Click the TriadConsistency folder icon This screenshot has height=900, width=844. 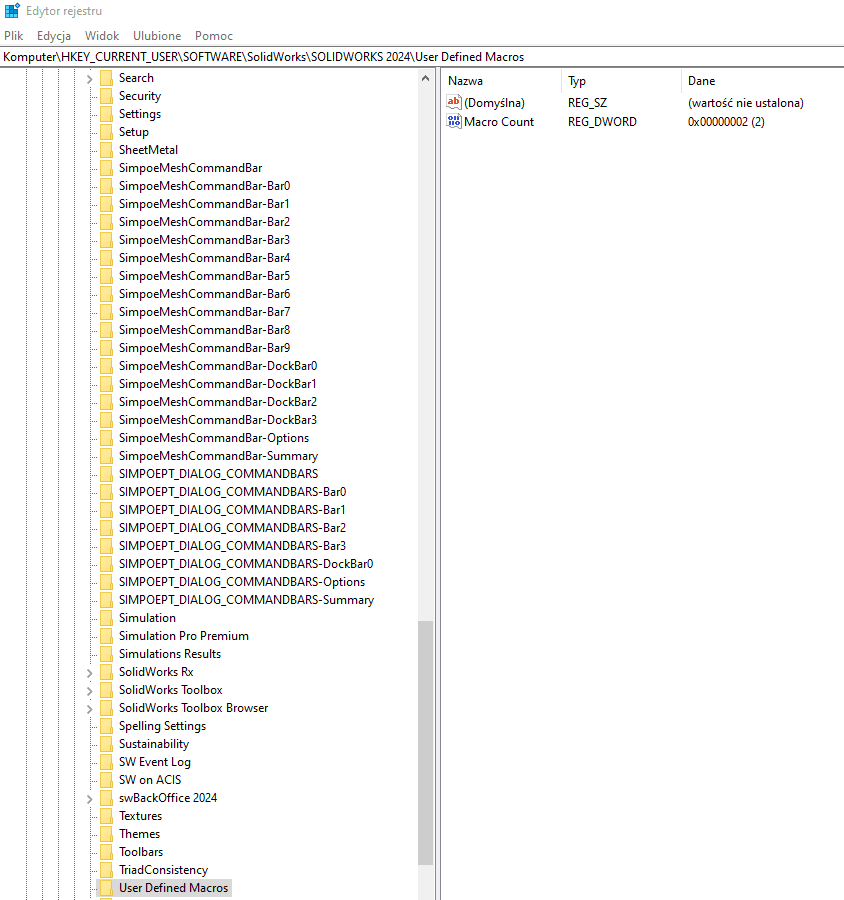pyautogui.click(x=106, y=870)
